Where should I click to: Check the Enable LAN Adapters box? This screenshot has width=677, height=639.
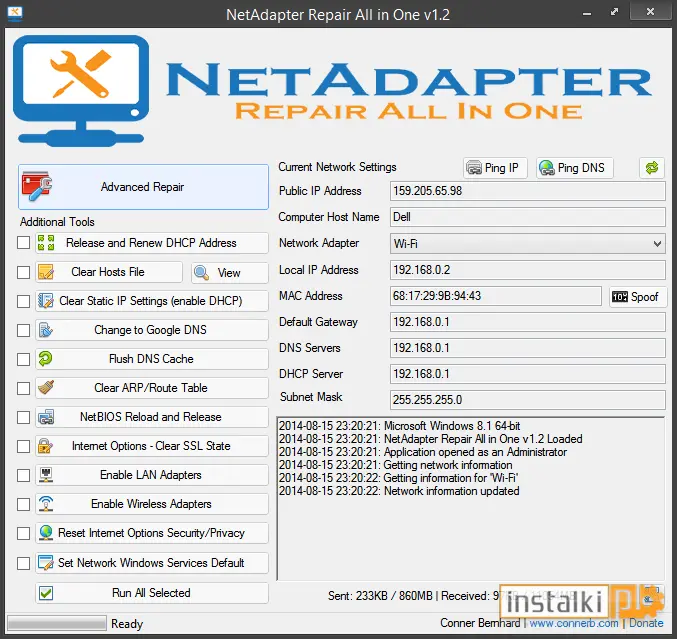click(23, 475)
